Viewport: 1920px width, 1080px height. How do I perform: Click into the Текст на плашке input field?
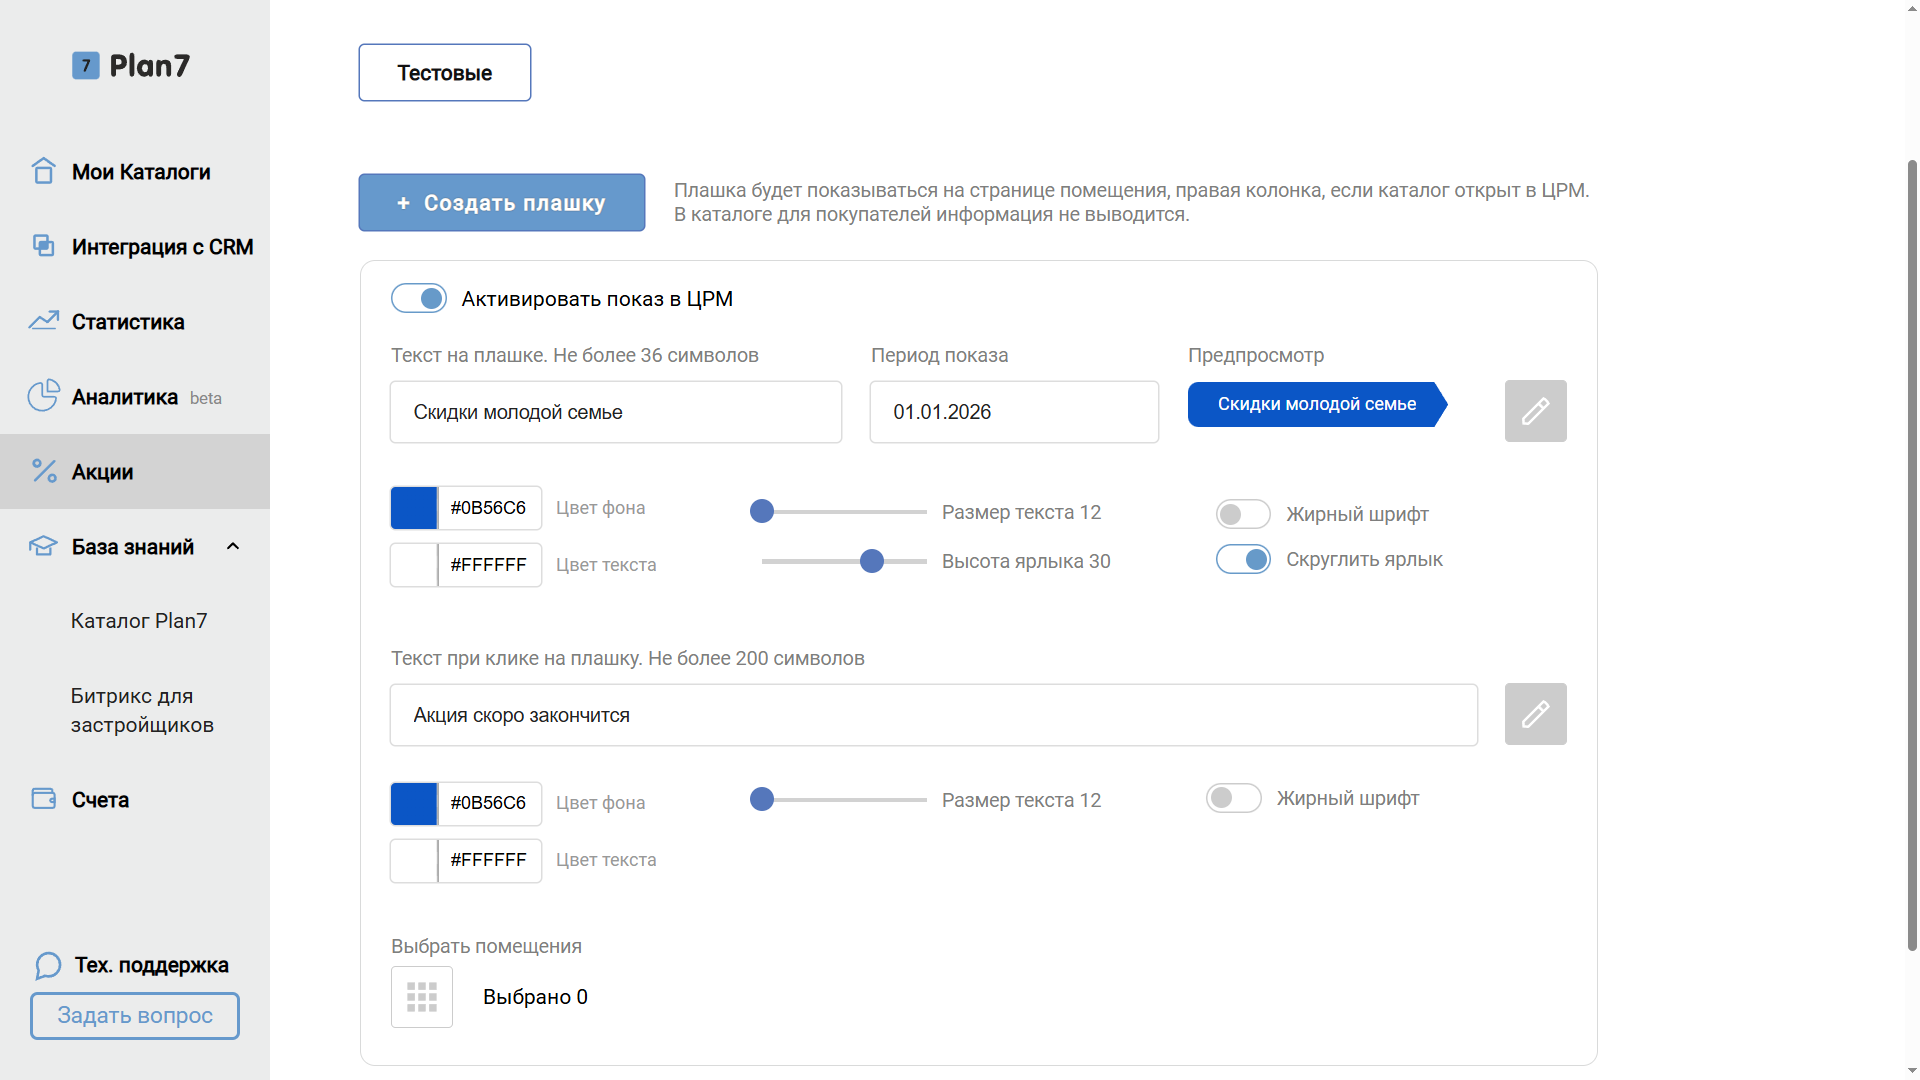coord(615,412)
